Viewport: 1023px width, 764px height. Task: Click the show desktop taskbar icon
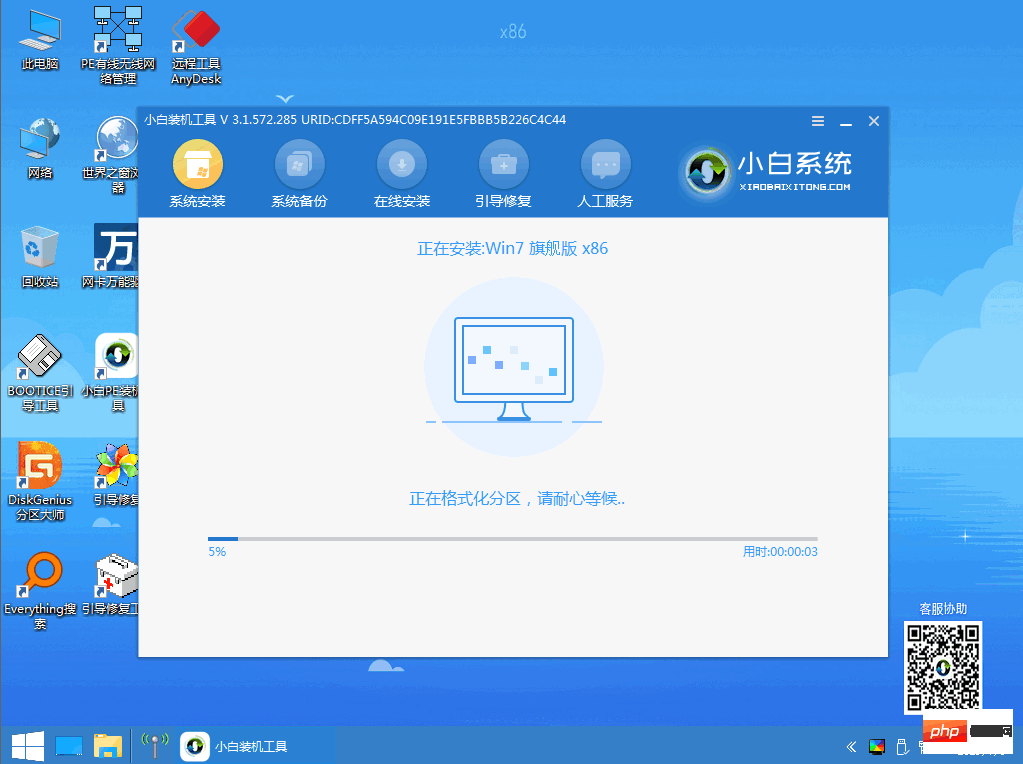click(69, 746)
